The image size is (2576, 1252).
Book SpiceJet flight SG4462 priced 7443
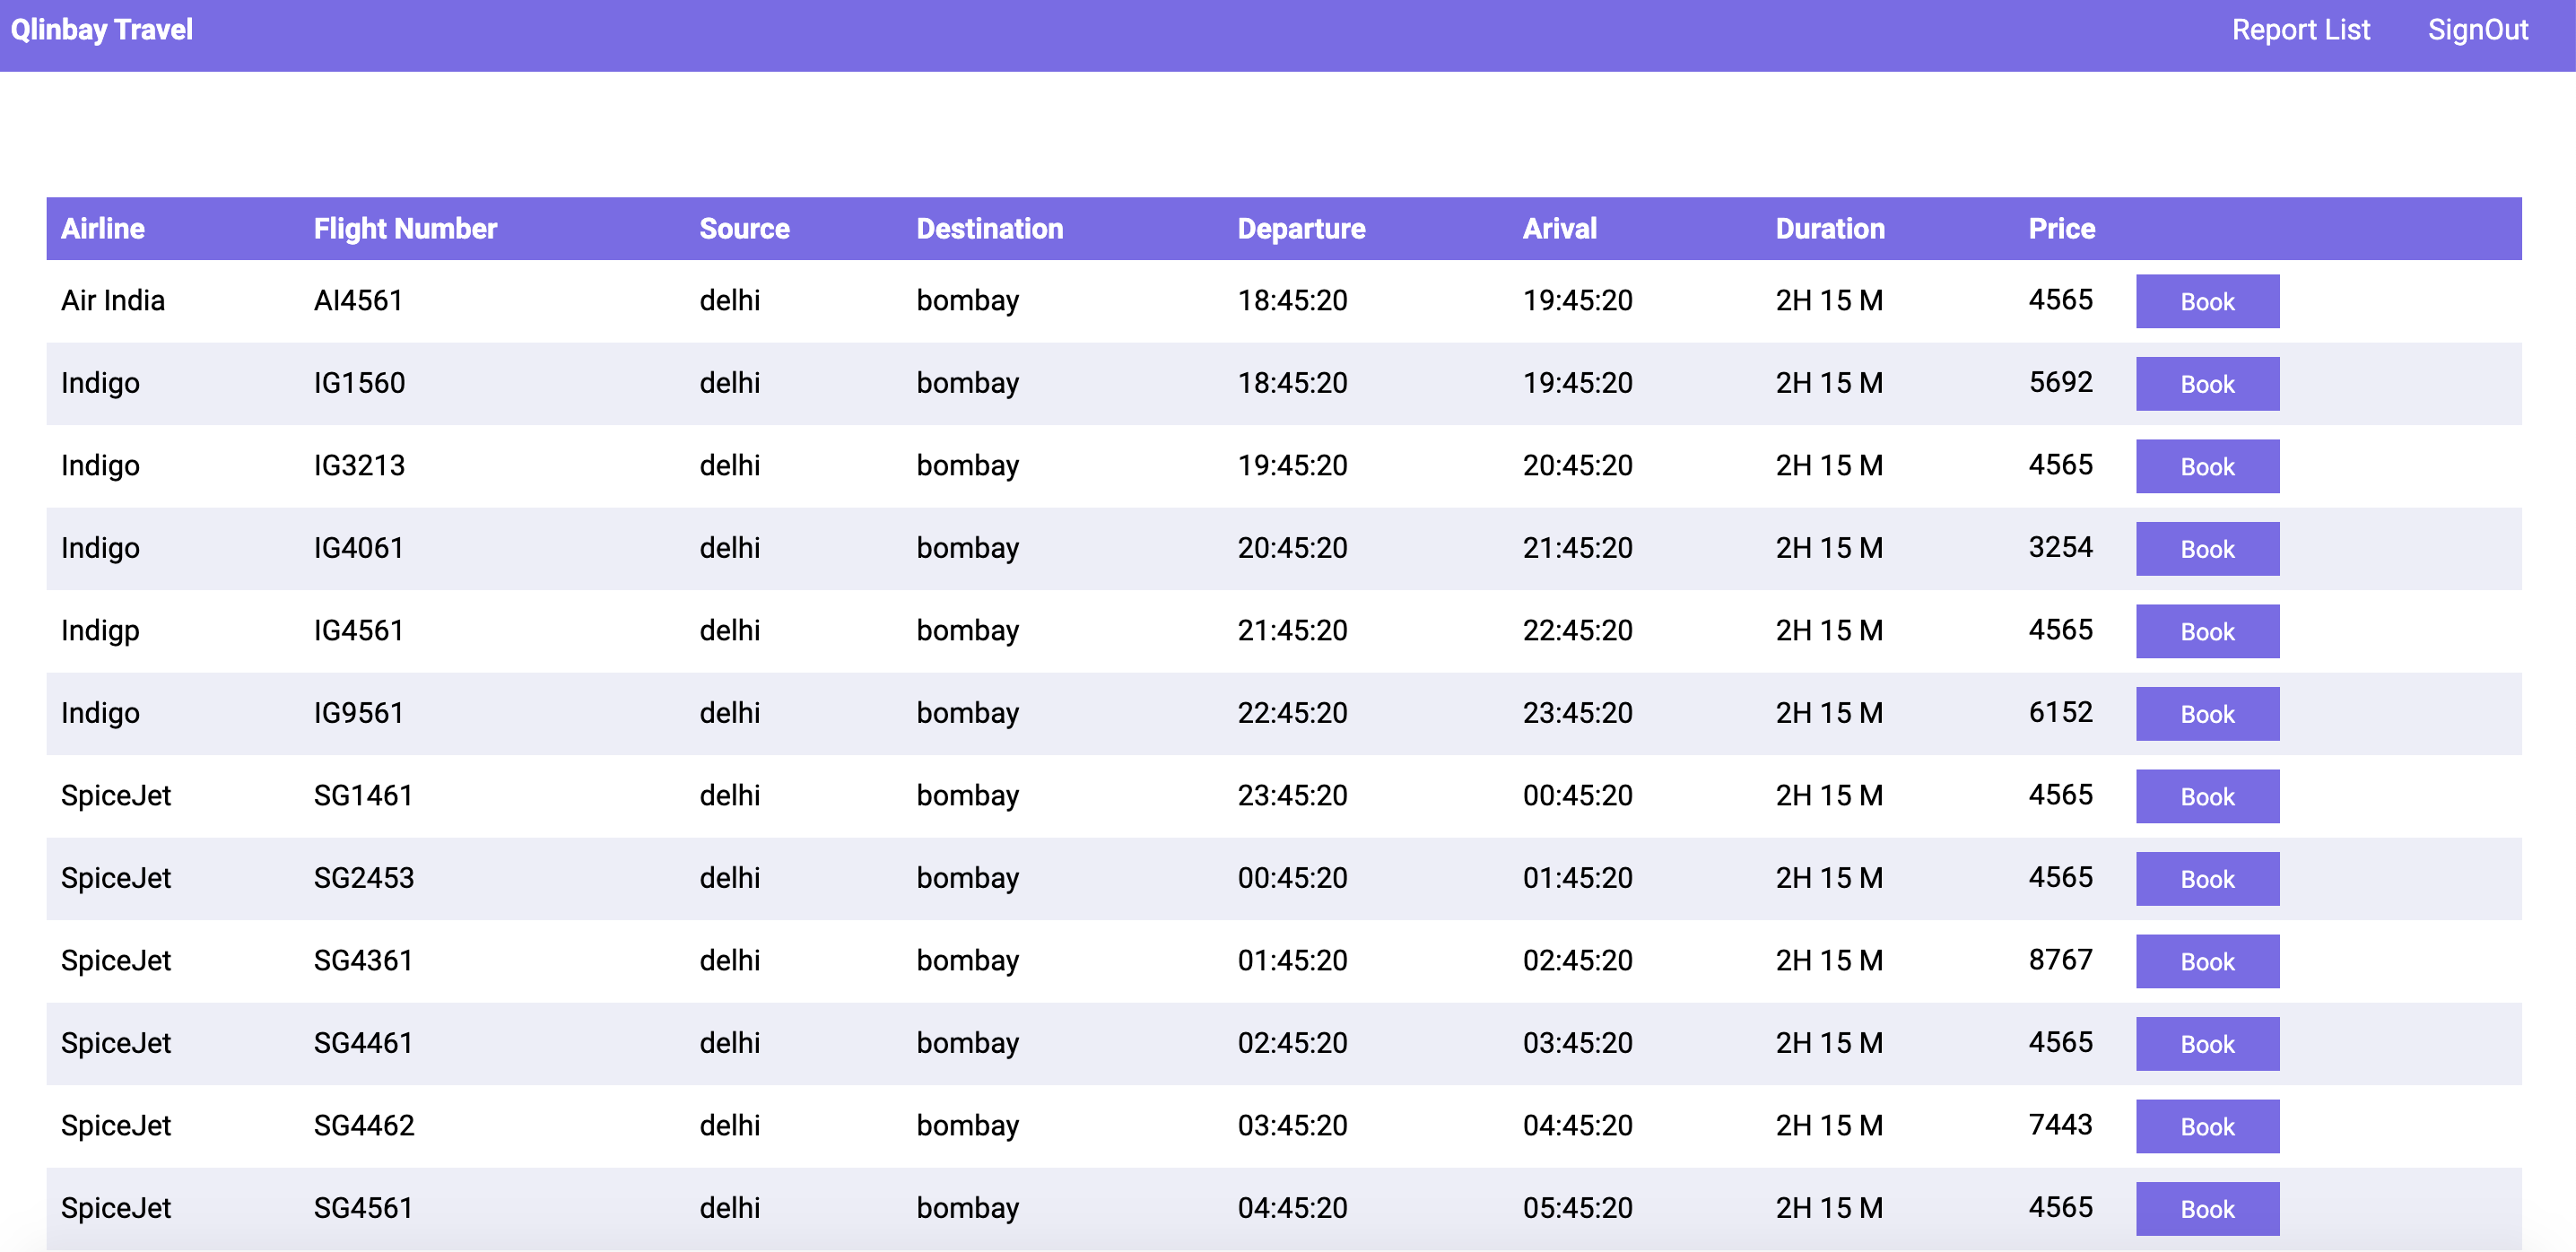point(2207,1126)
